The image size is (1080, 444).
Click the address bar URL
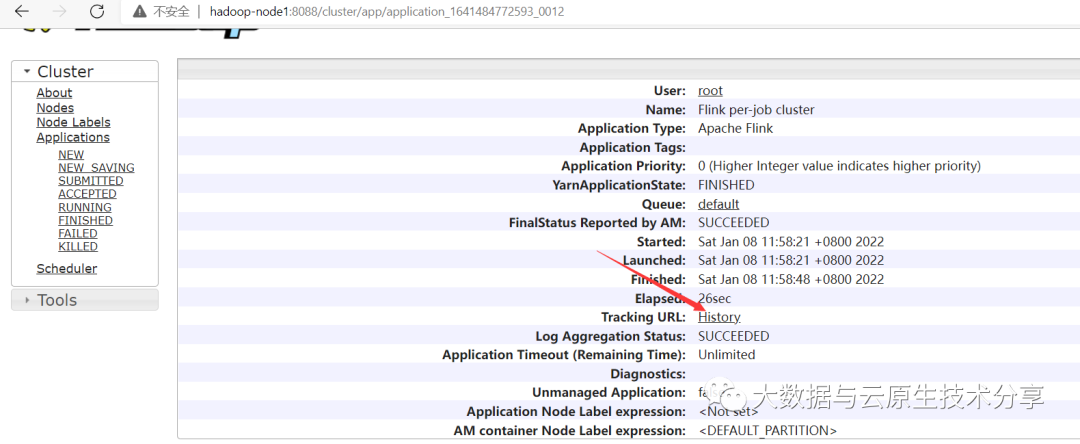(x=387, y=12)
